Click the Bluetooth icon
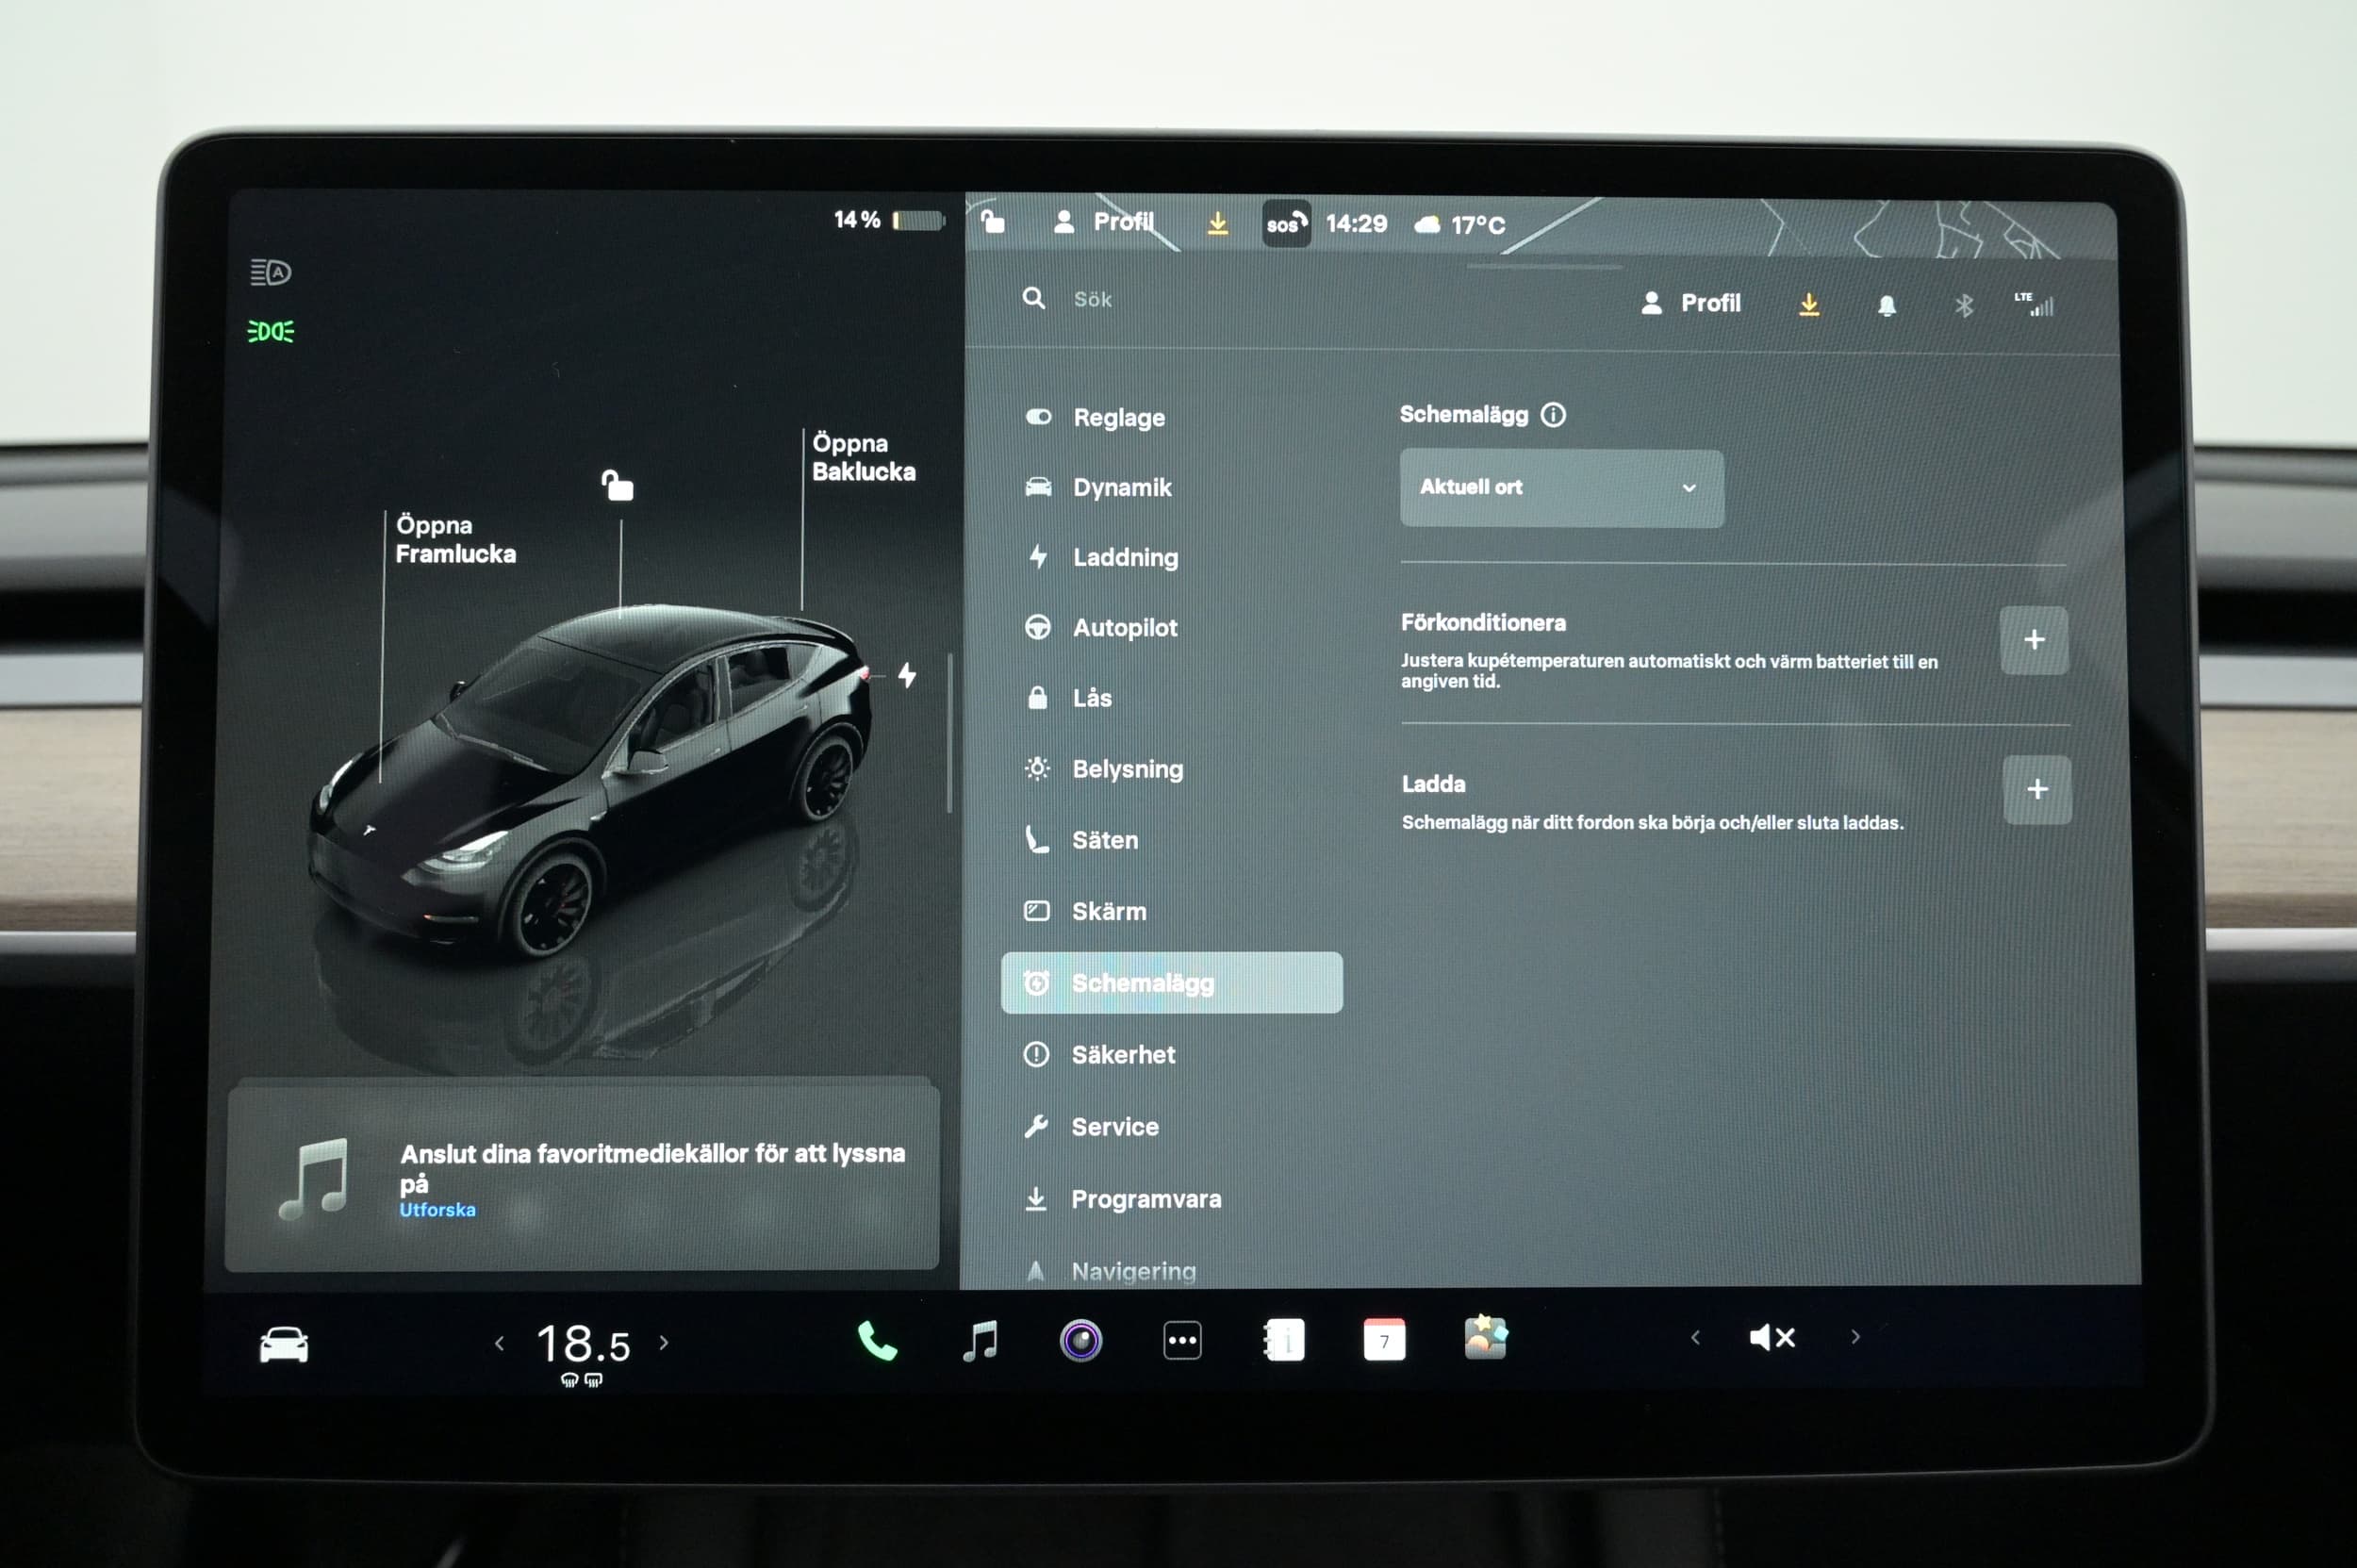The image size is (2357, 1568). (1964, 305)
